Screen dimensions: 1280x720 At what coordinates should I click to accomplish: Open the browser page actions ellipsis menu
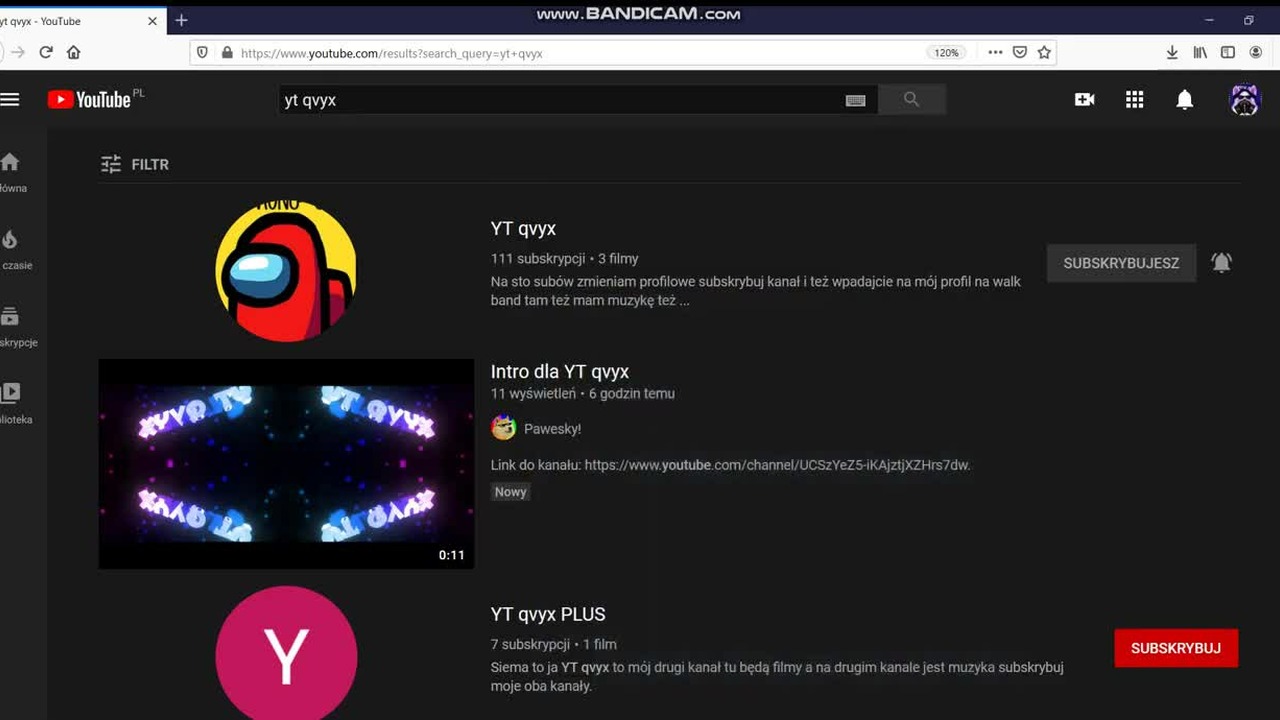click(x=995, y=52)
